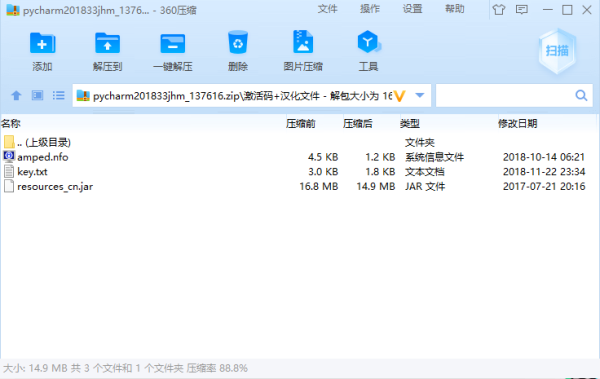600x379 pixels.
Task: Open the 设置 menu
Action: [412, 9]
